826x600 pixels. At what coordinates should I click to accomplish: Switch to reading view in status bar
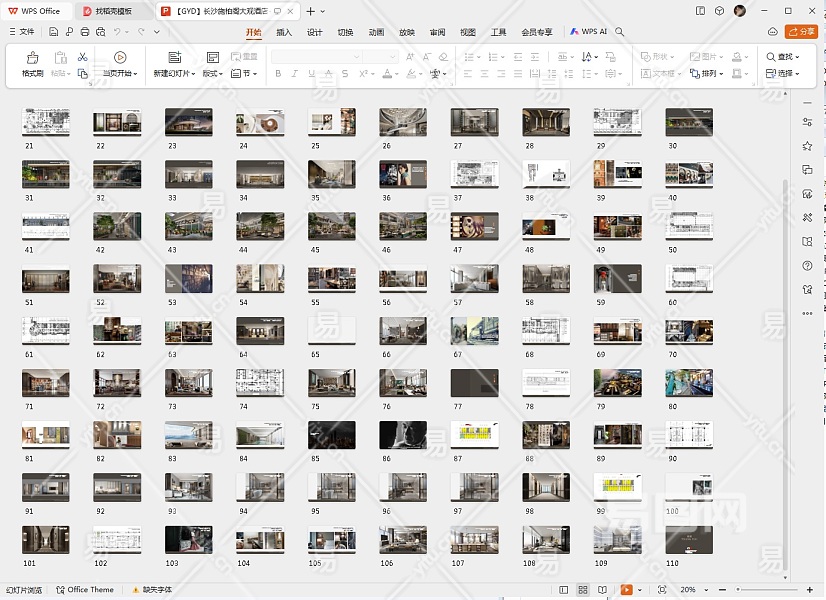602,590
